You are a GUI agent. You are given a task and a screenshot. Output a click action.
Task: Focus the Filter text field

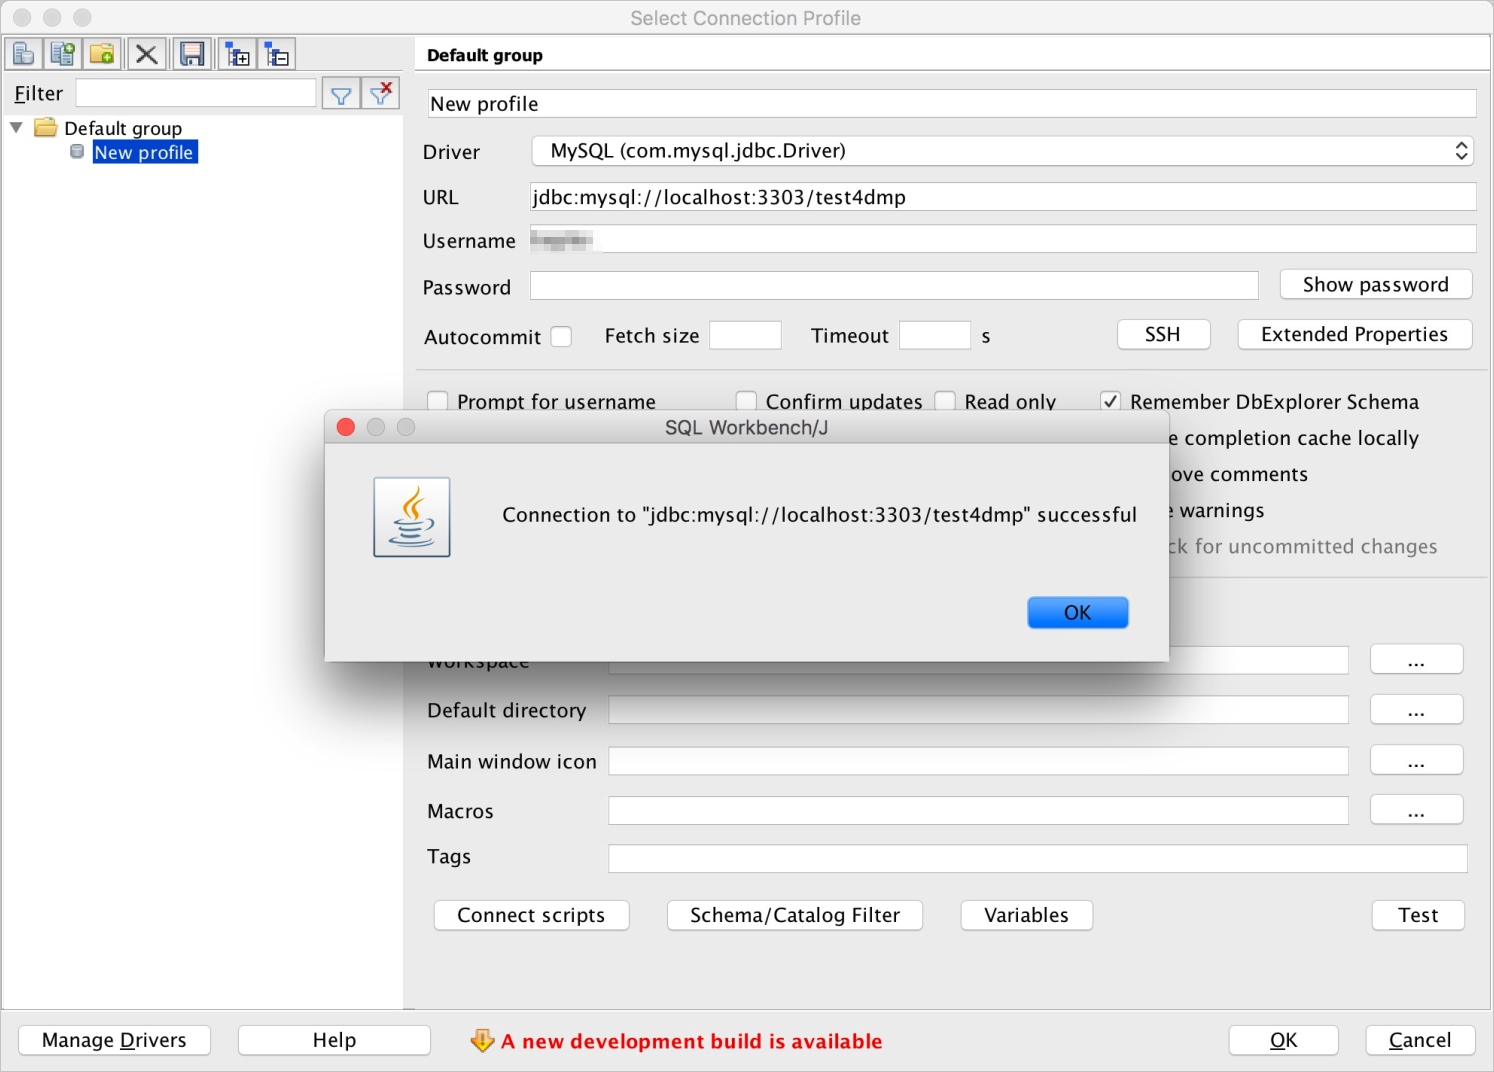coord(196,94)
